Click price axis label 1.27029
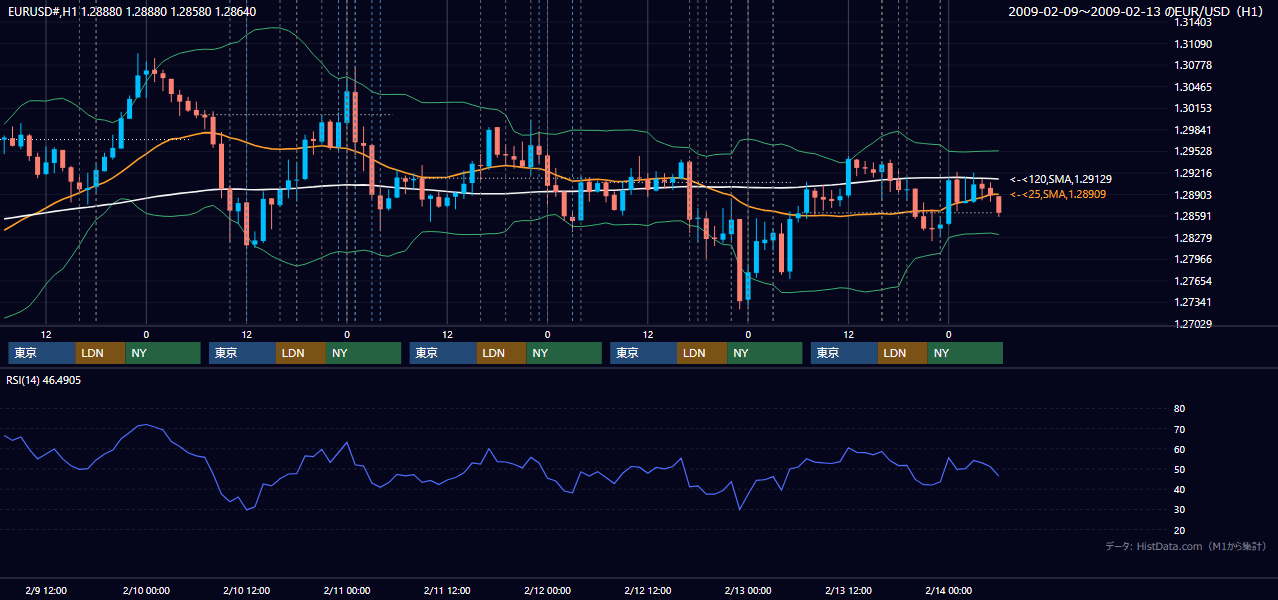The height and width of the screenshot is (600, 1278). 1193,324
